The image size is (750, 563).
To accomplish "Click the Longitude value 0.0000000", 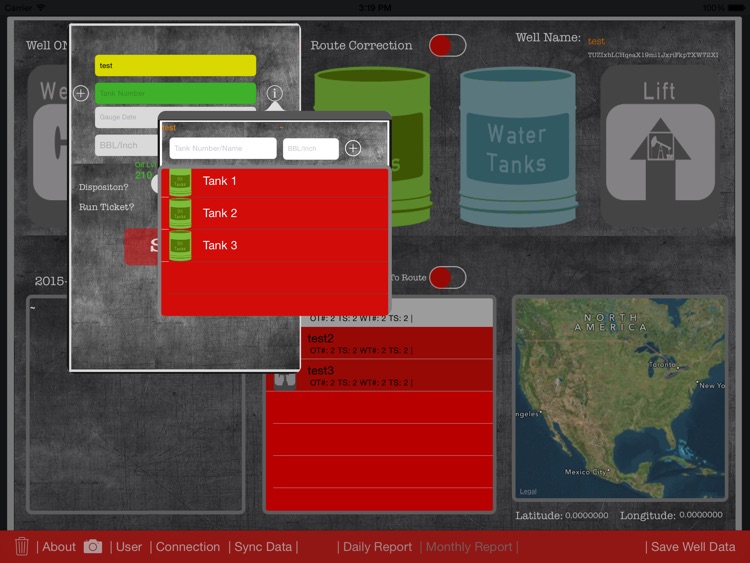I will (701, 515).
